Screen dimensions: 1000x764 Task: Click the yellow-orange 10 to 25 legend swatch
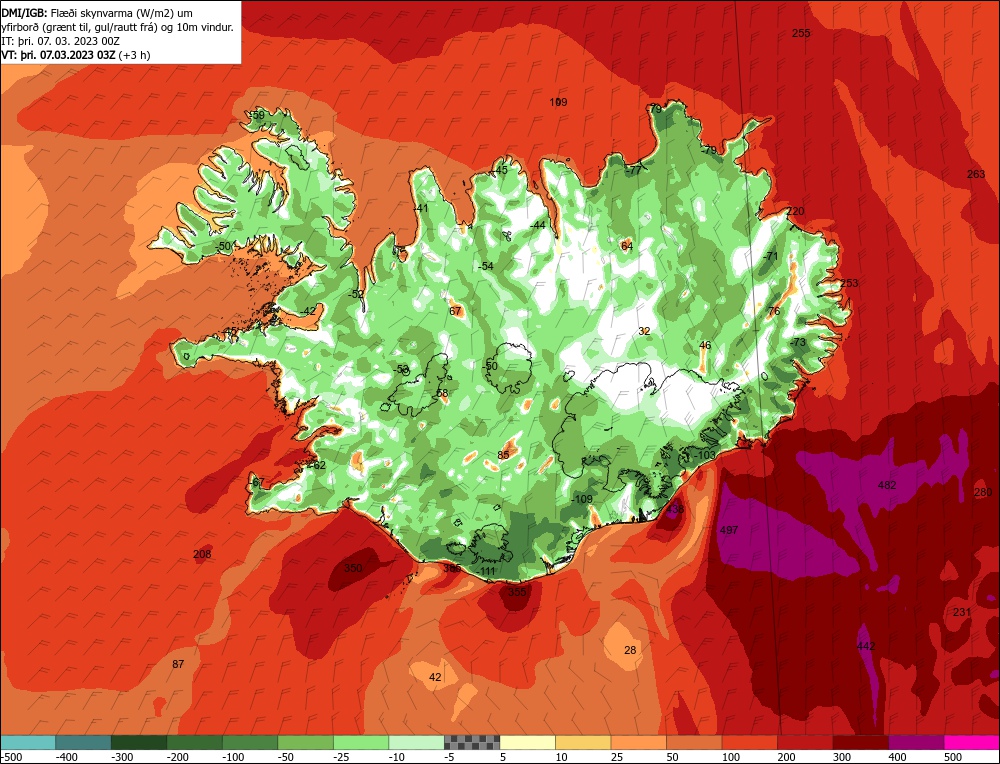pyautogui.click(x=583, y=742)
